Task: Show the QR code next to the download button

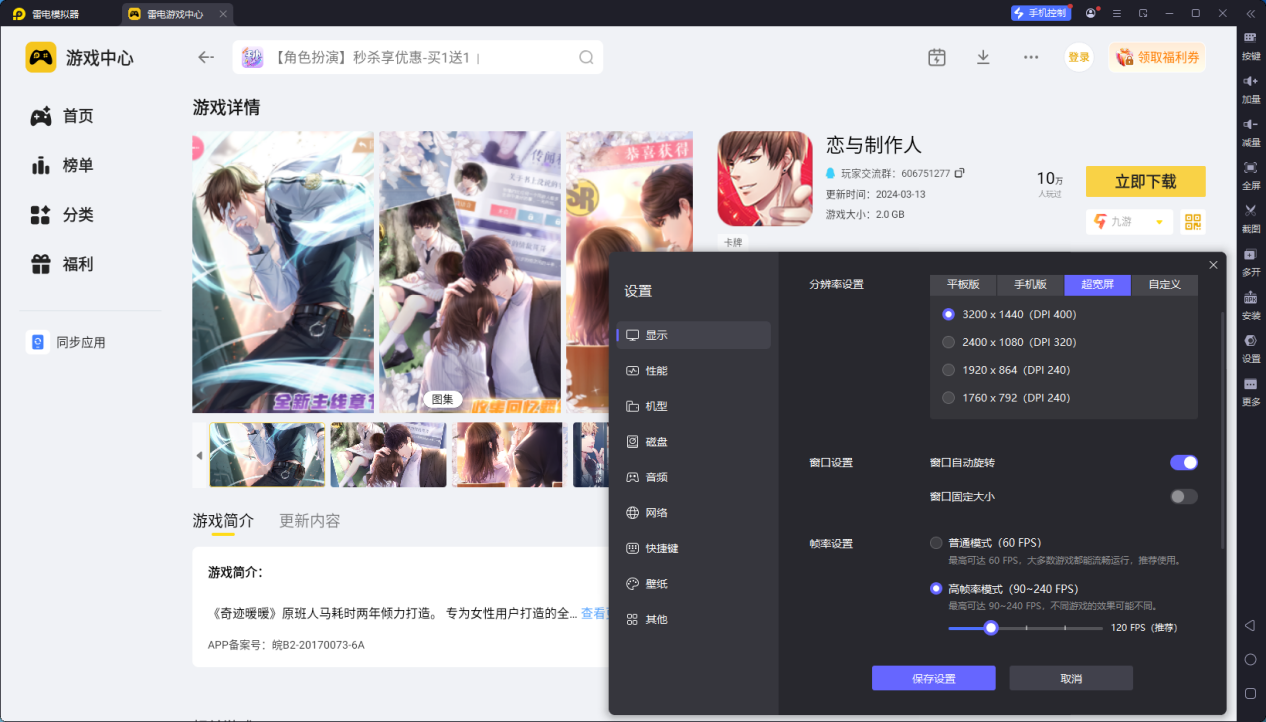Action: point(1192,221)
